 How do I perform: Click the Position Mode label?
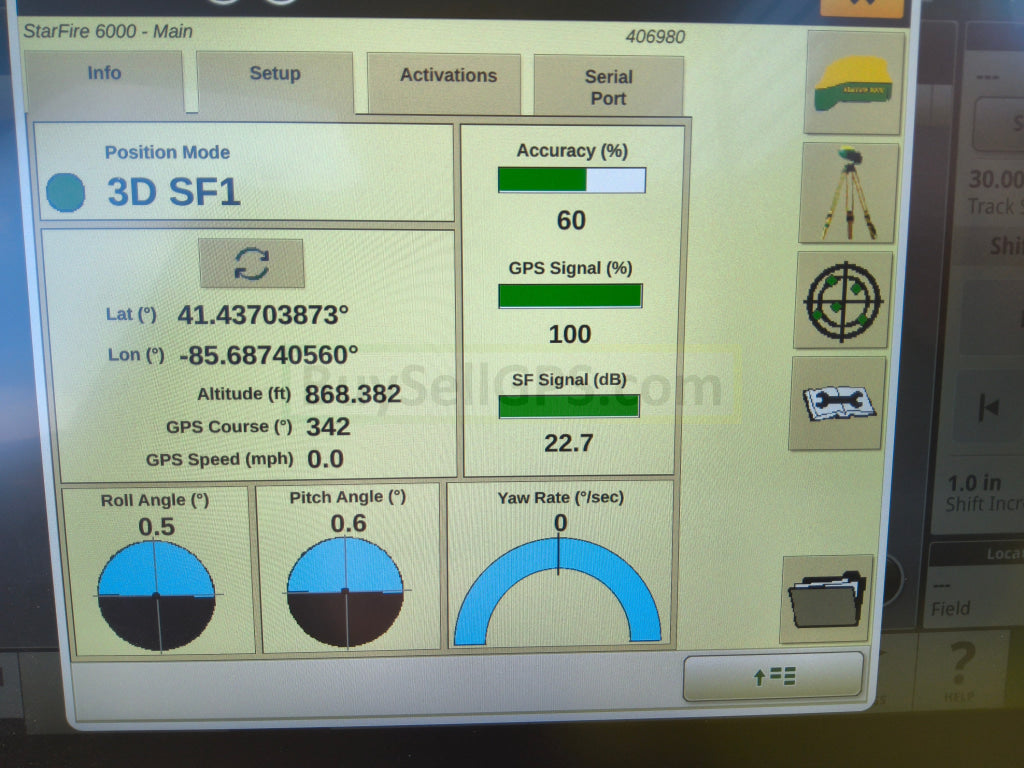coord(167,152)
